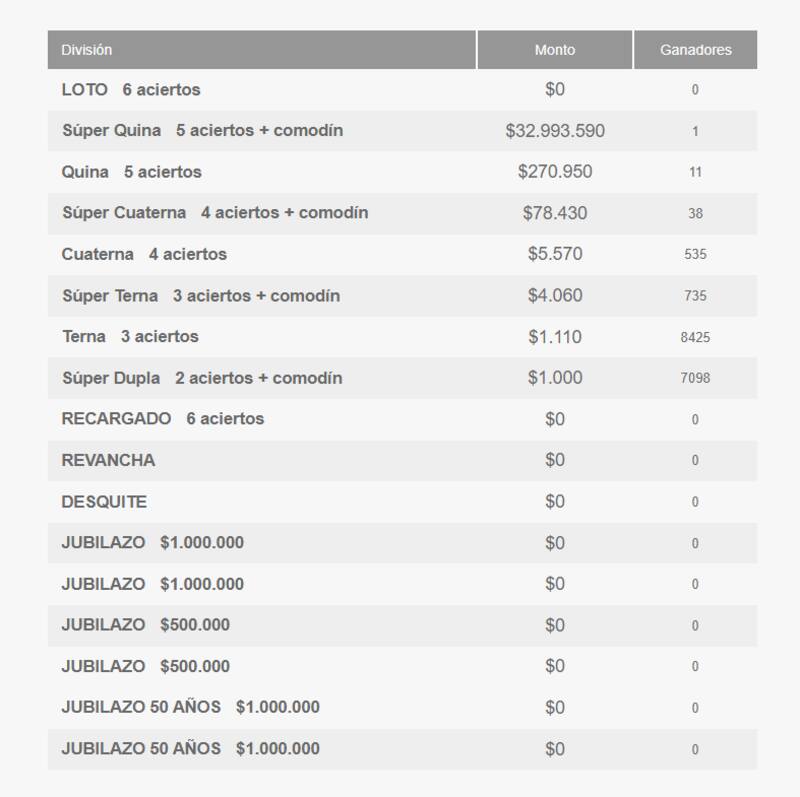
Task: Click the Quina 5 aciertos label
Action: [131, 172]
